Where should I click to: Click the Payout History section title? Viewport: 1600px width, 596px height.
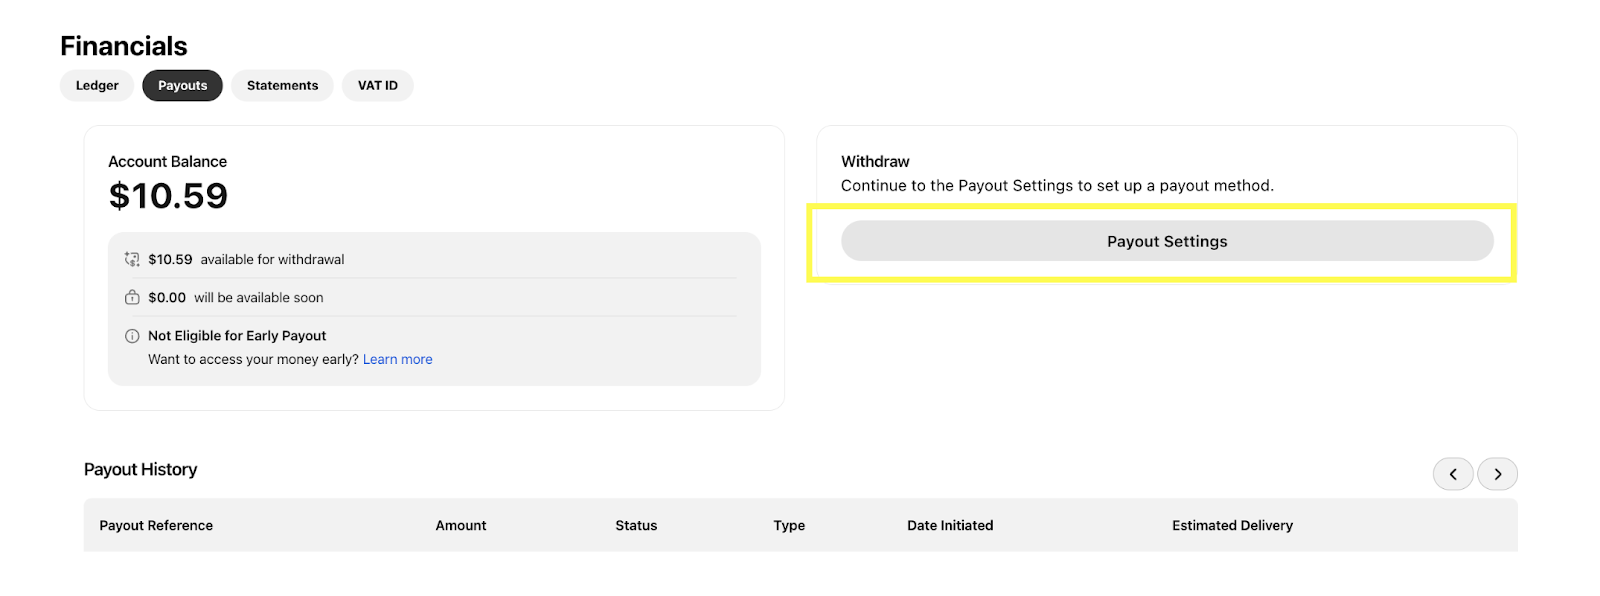[140, 469]
